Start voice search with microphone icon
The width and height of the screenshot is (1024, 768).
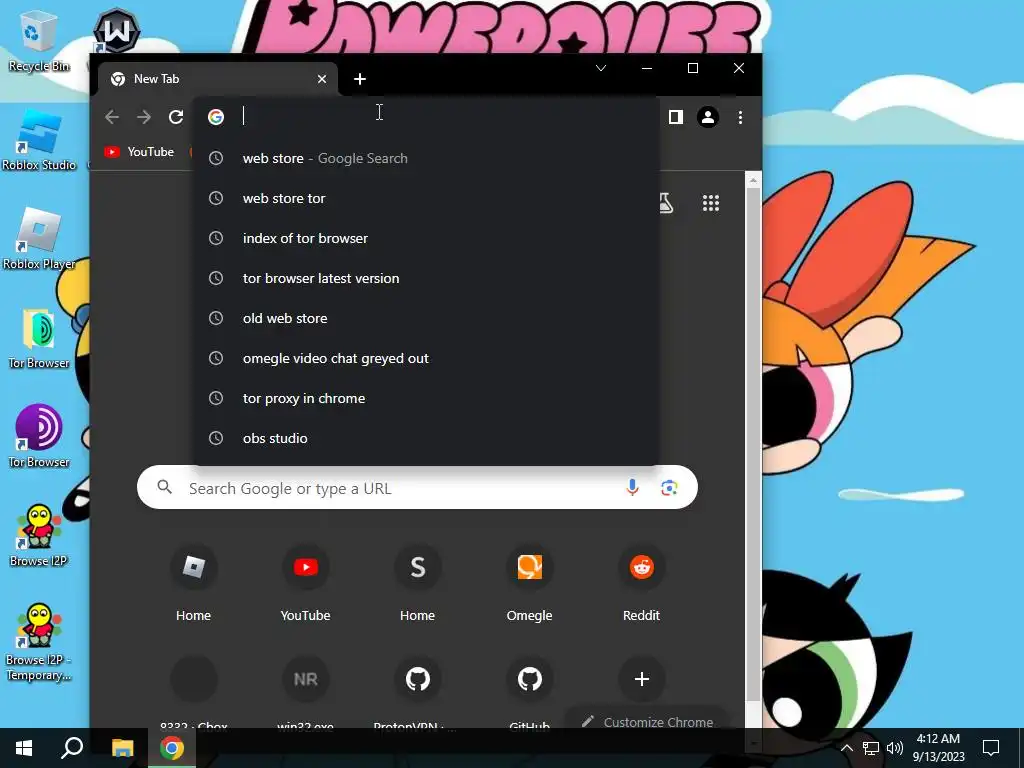[x=632, y=487]
